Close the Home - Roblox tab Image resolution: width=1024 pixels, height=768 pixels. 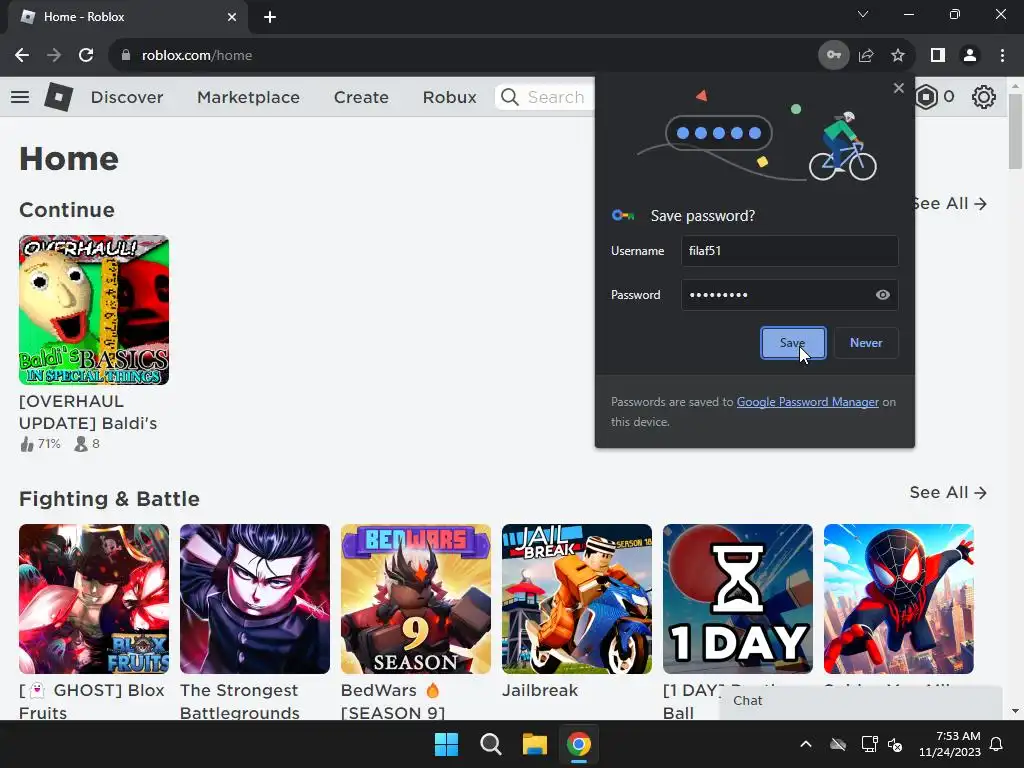[x=232, y=17]
